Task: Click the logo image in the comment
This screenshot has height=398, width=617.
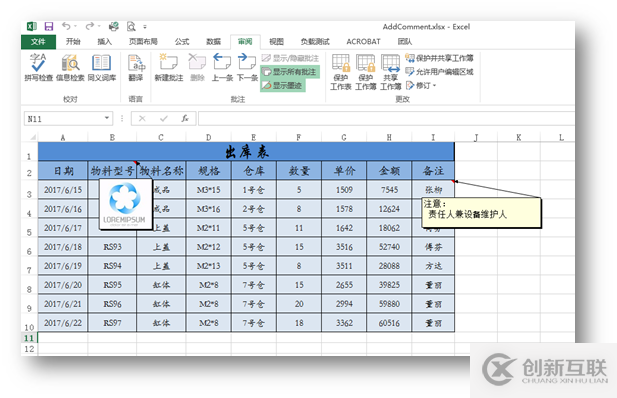Action: click(x=125, y=204)
